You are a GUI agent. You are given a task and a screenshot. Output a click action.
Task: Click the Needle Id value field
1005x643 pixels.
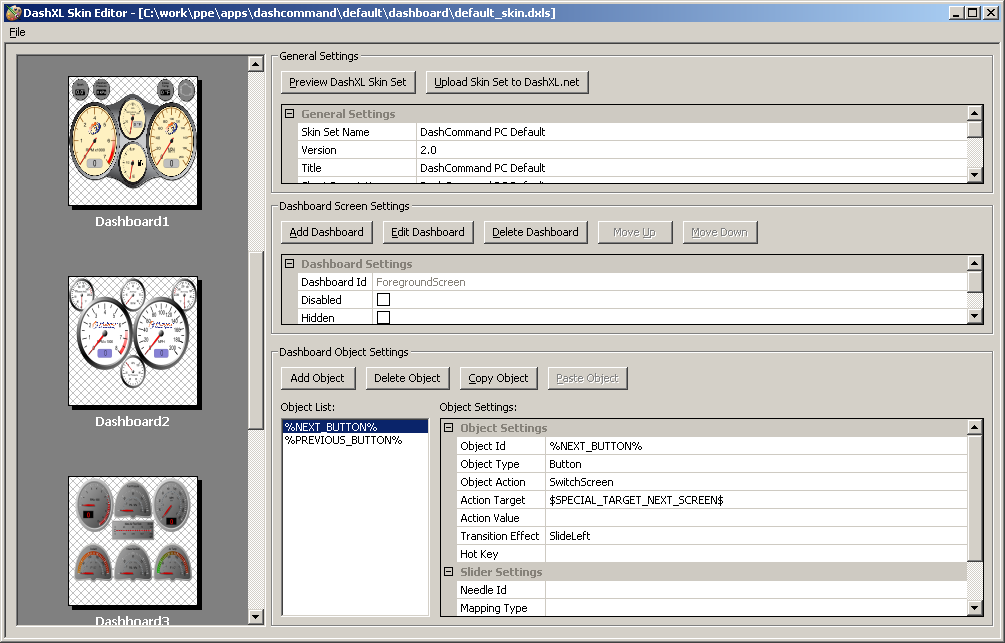pos(756,589)
